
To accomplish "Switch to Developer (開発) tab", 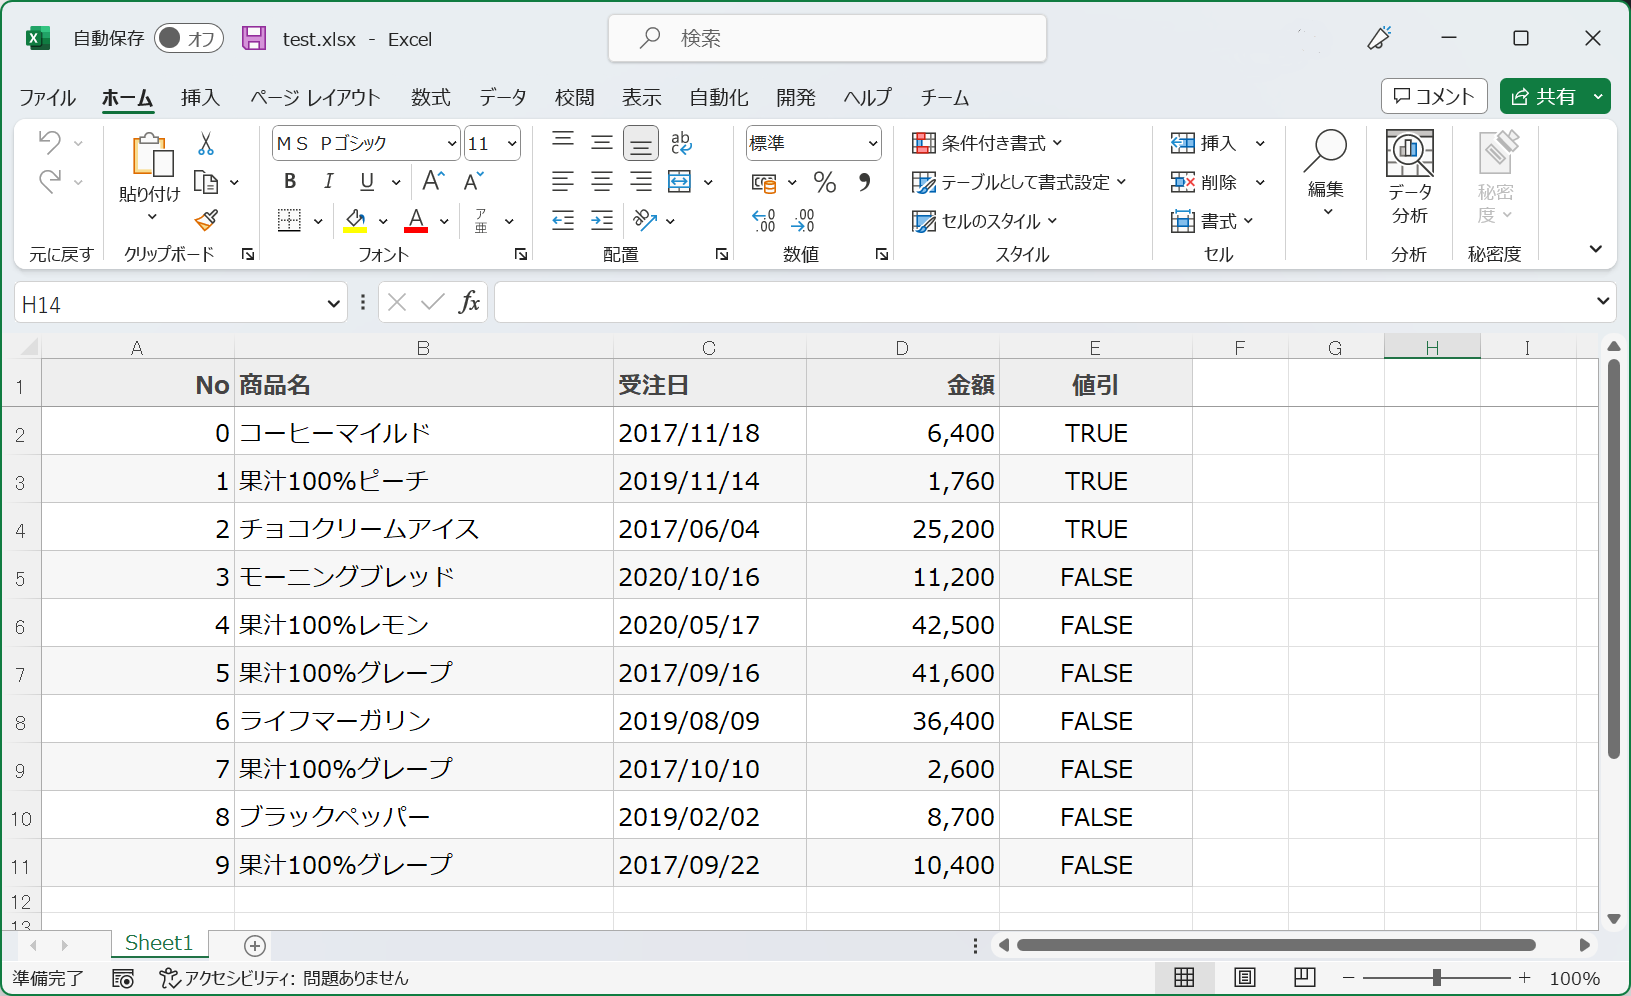I will pyautogui.click(x=795, y=97).
